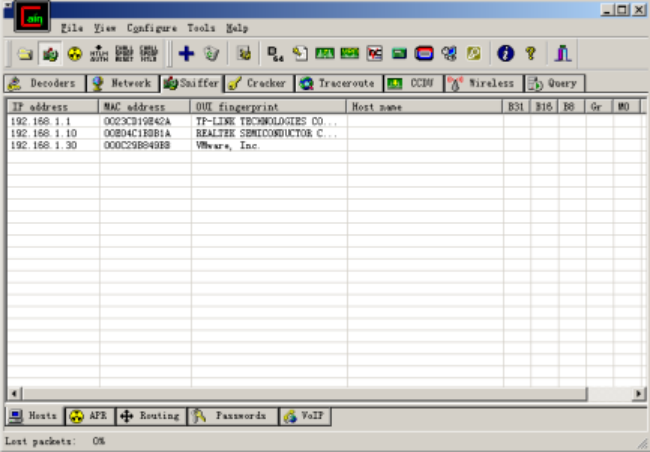Click the CHALL SPOOF RESET toolbar icon
Viewport: 650px width, 452px height.
(x=124, y=53)
